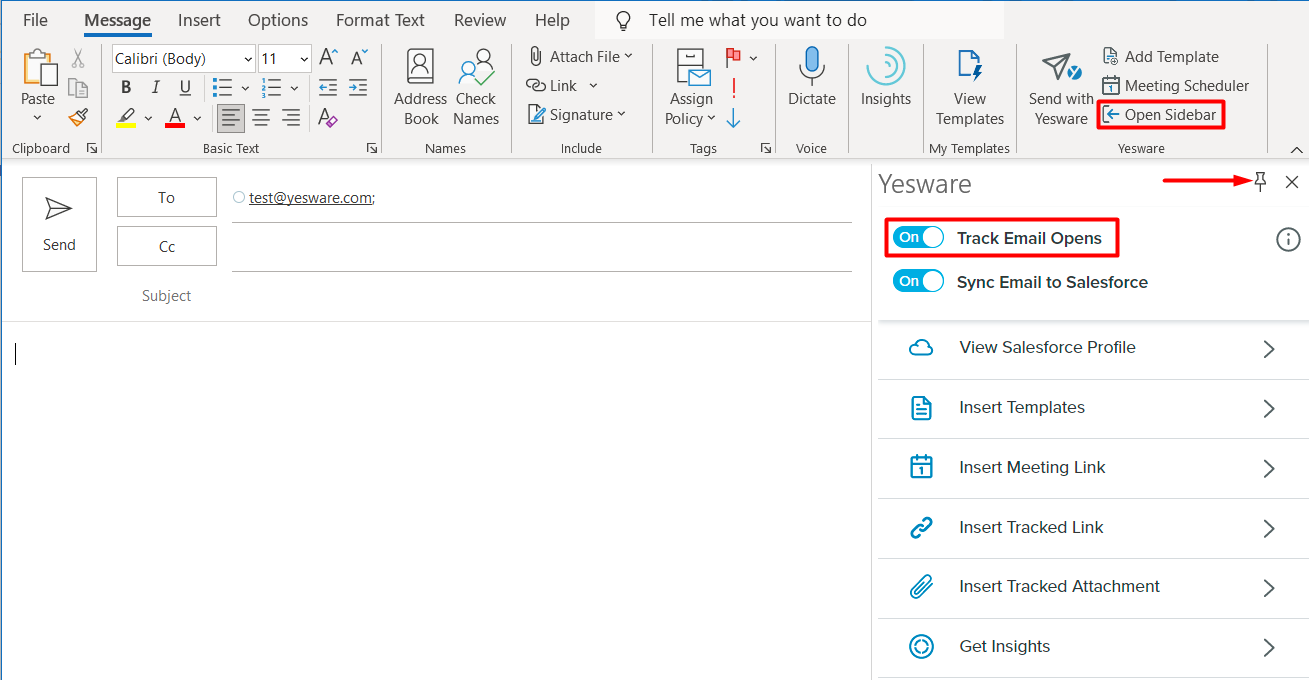This screenshot has height=680, width=1309.
Task: Pin the Yesware sidebar
Action: 1260,181
